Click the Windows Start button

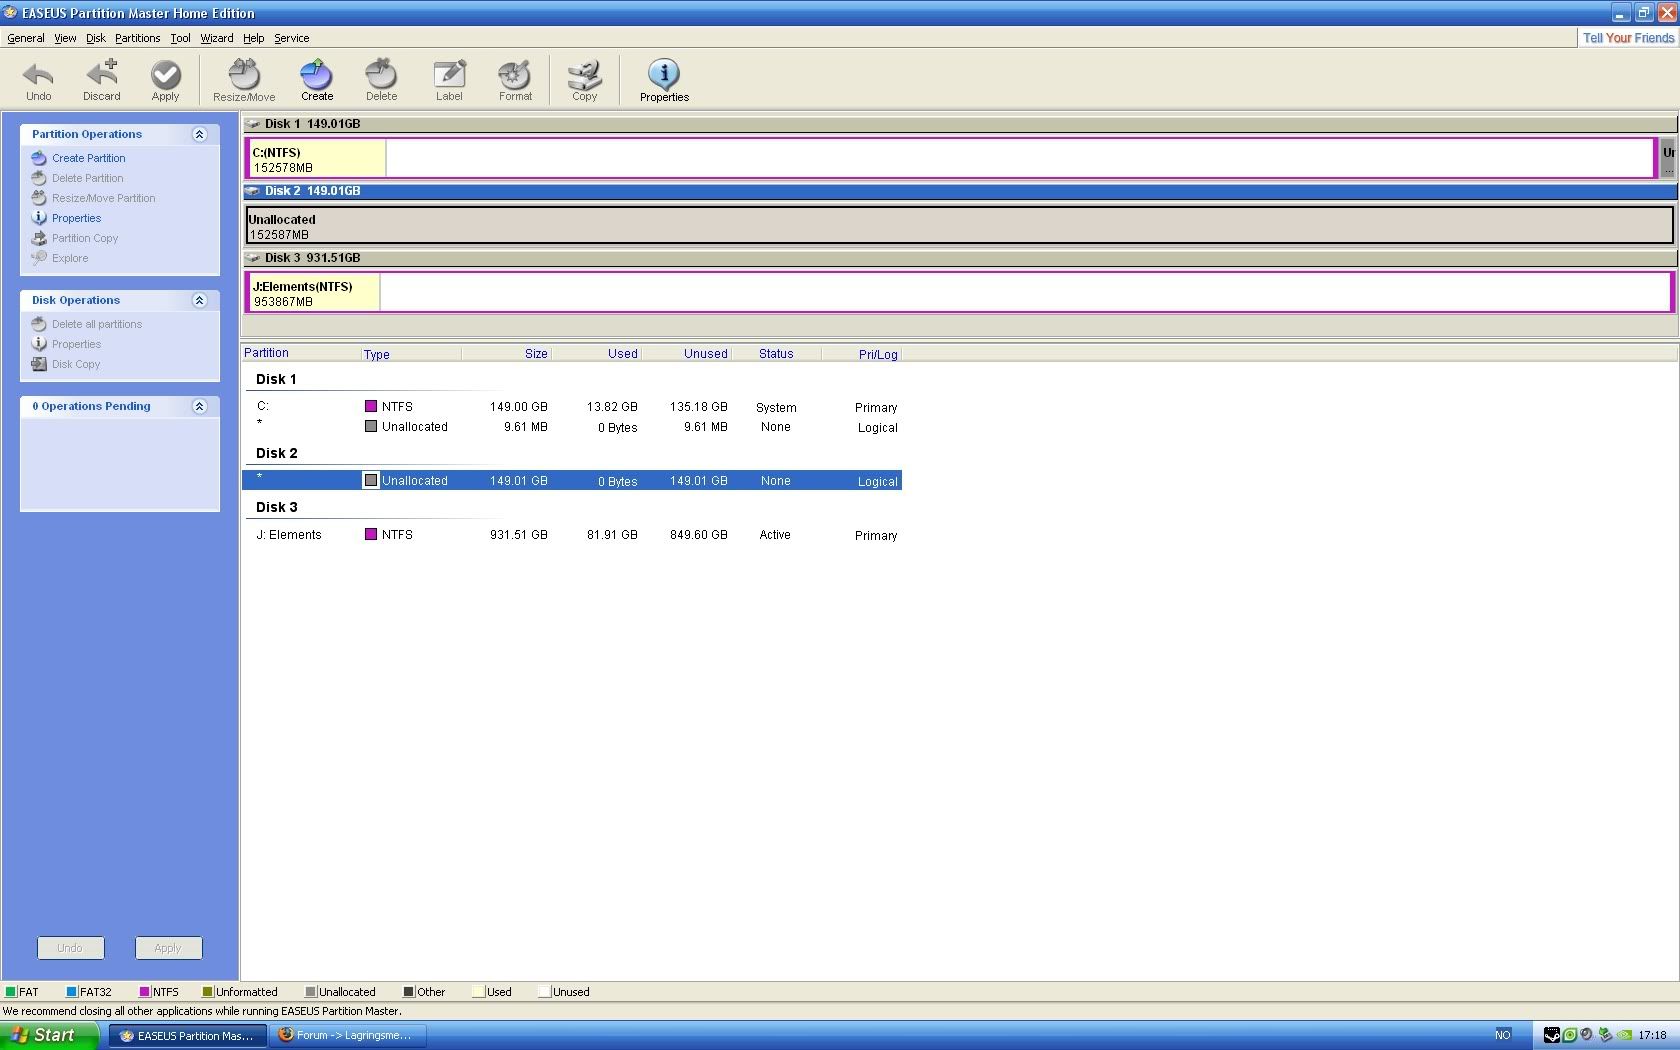(x=49, y=1035)
